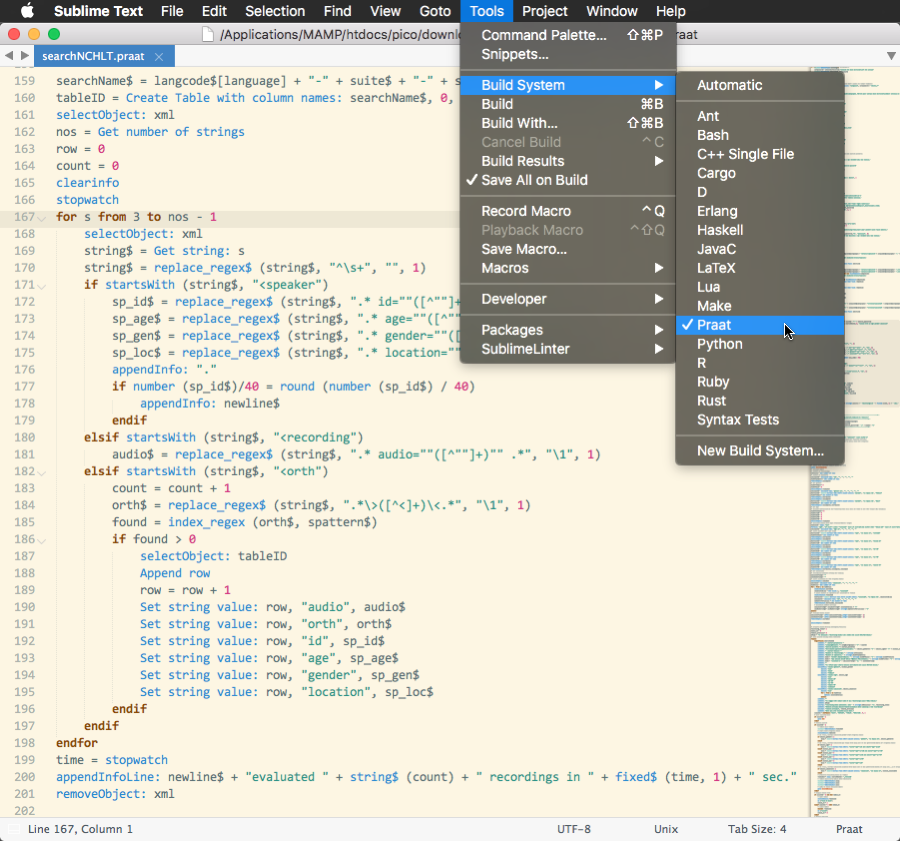Open the SublimeLinter submenu
The width and height of the screenshot is (900, 841).
pyautogui.click(x=568, y=349)
